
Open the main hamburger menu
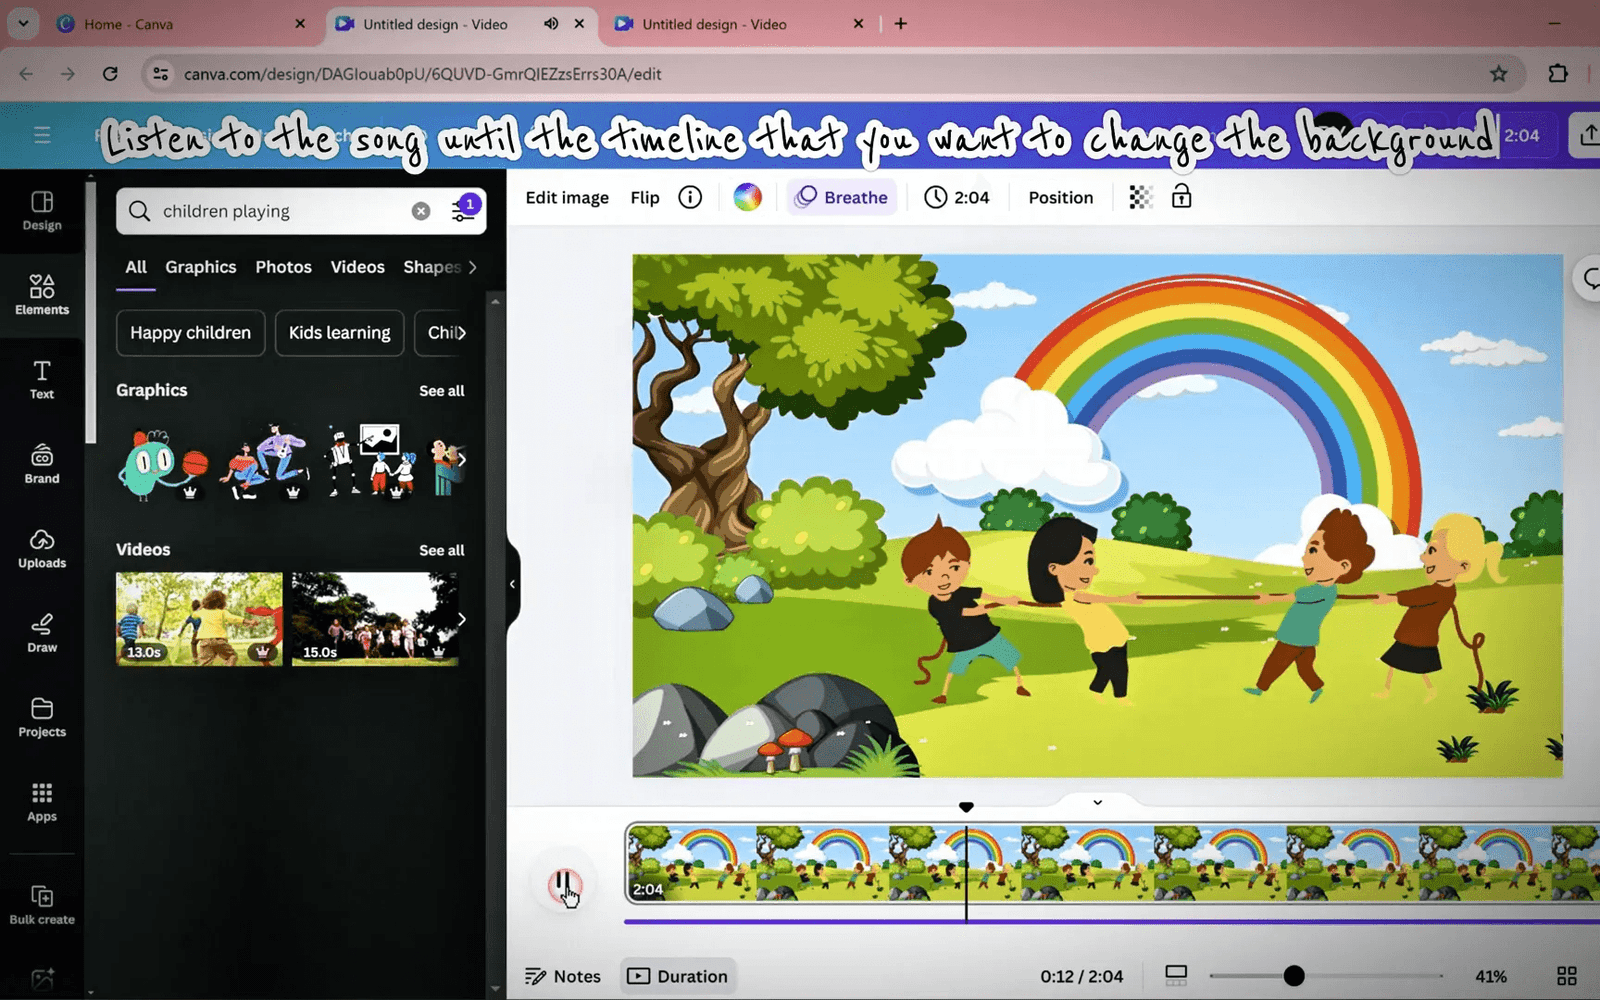click(42, 134)
